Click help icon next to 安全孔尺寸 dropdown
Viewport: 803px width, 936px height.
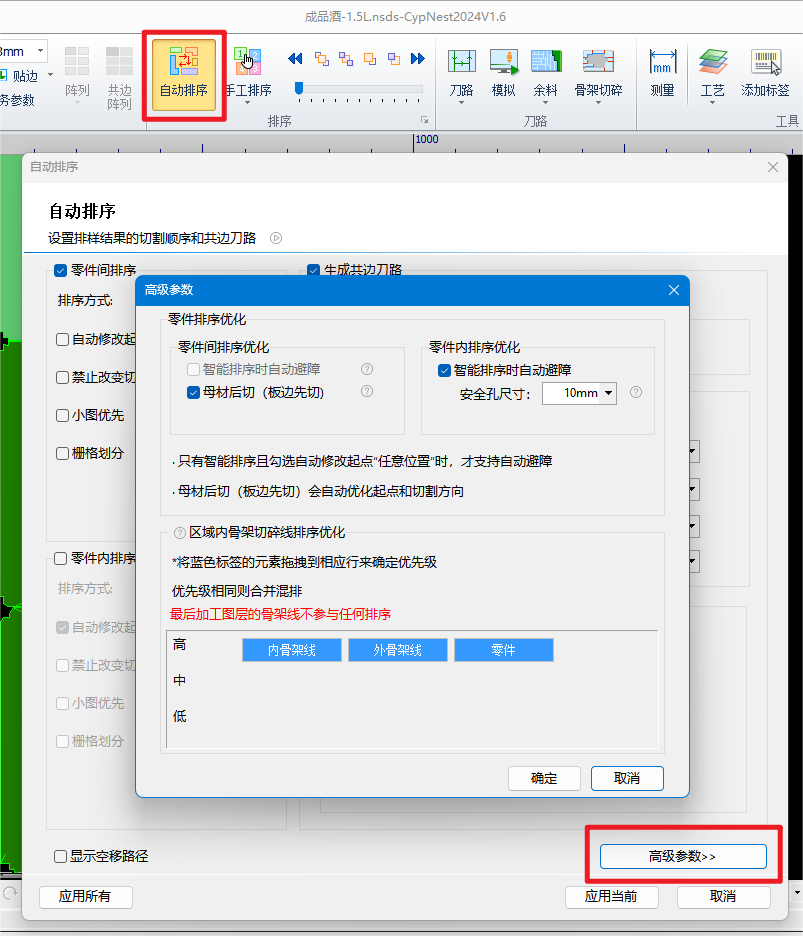click(x=636, y=392)
